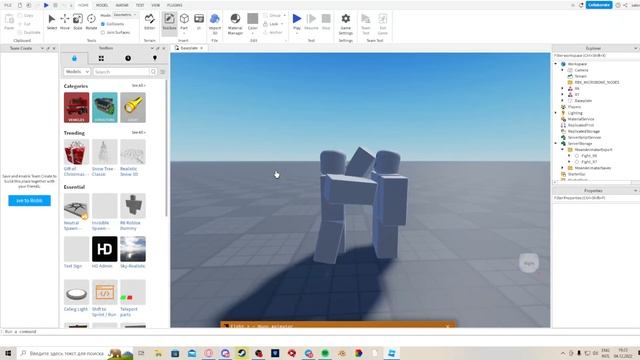The width and height of the screenshot is (640, 360).
Task: Expand the Lighting tree node
Action: [556, 113]
